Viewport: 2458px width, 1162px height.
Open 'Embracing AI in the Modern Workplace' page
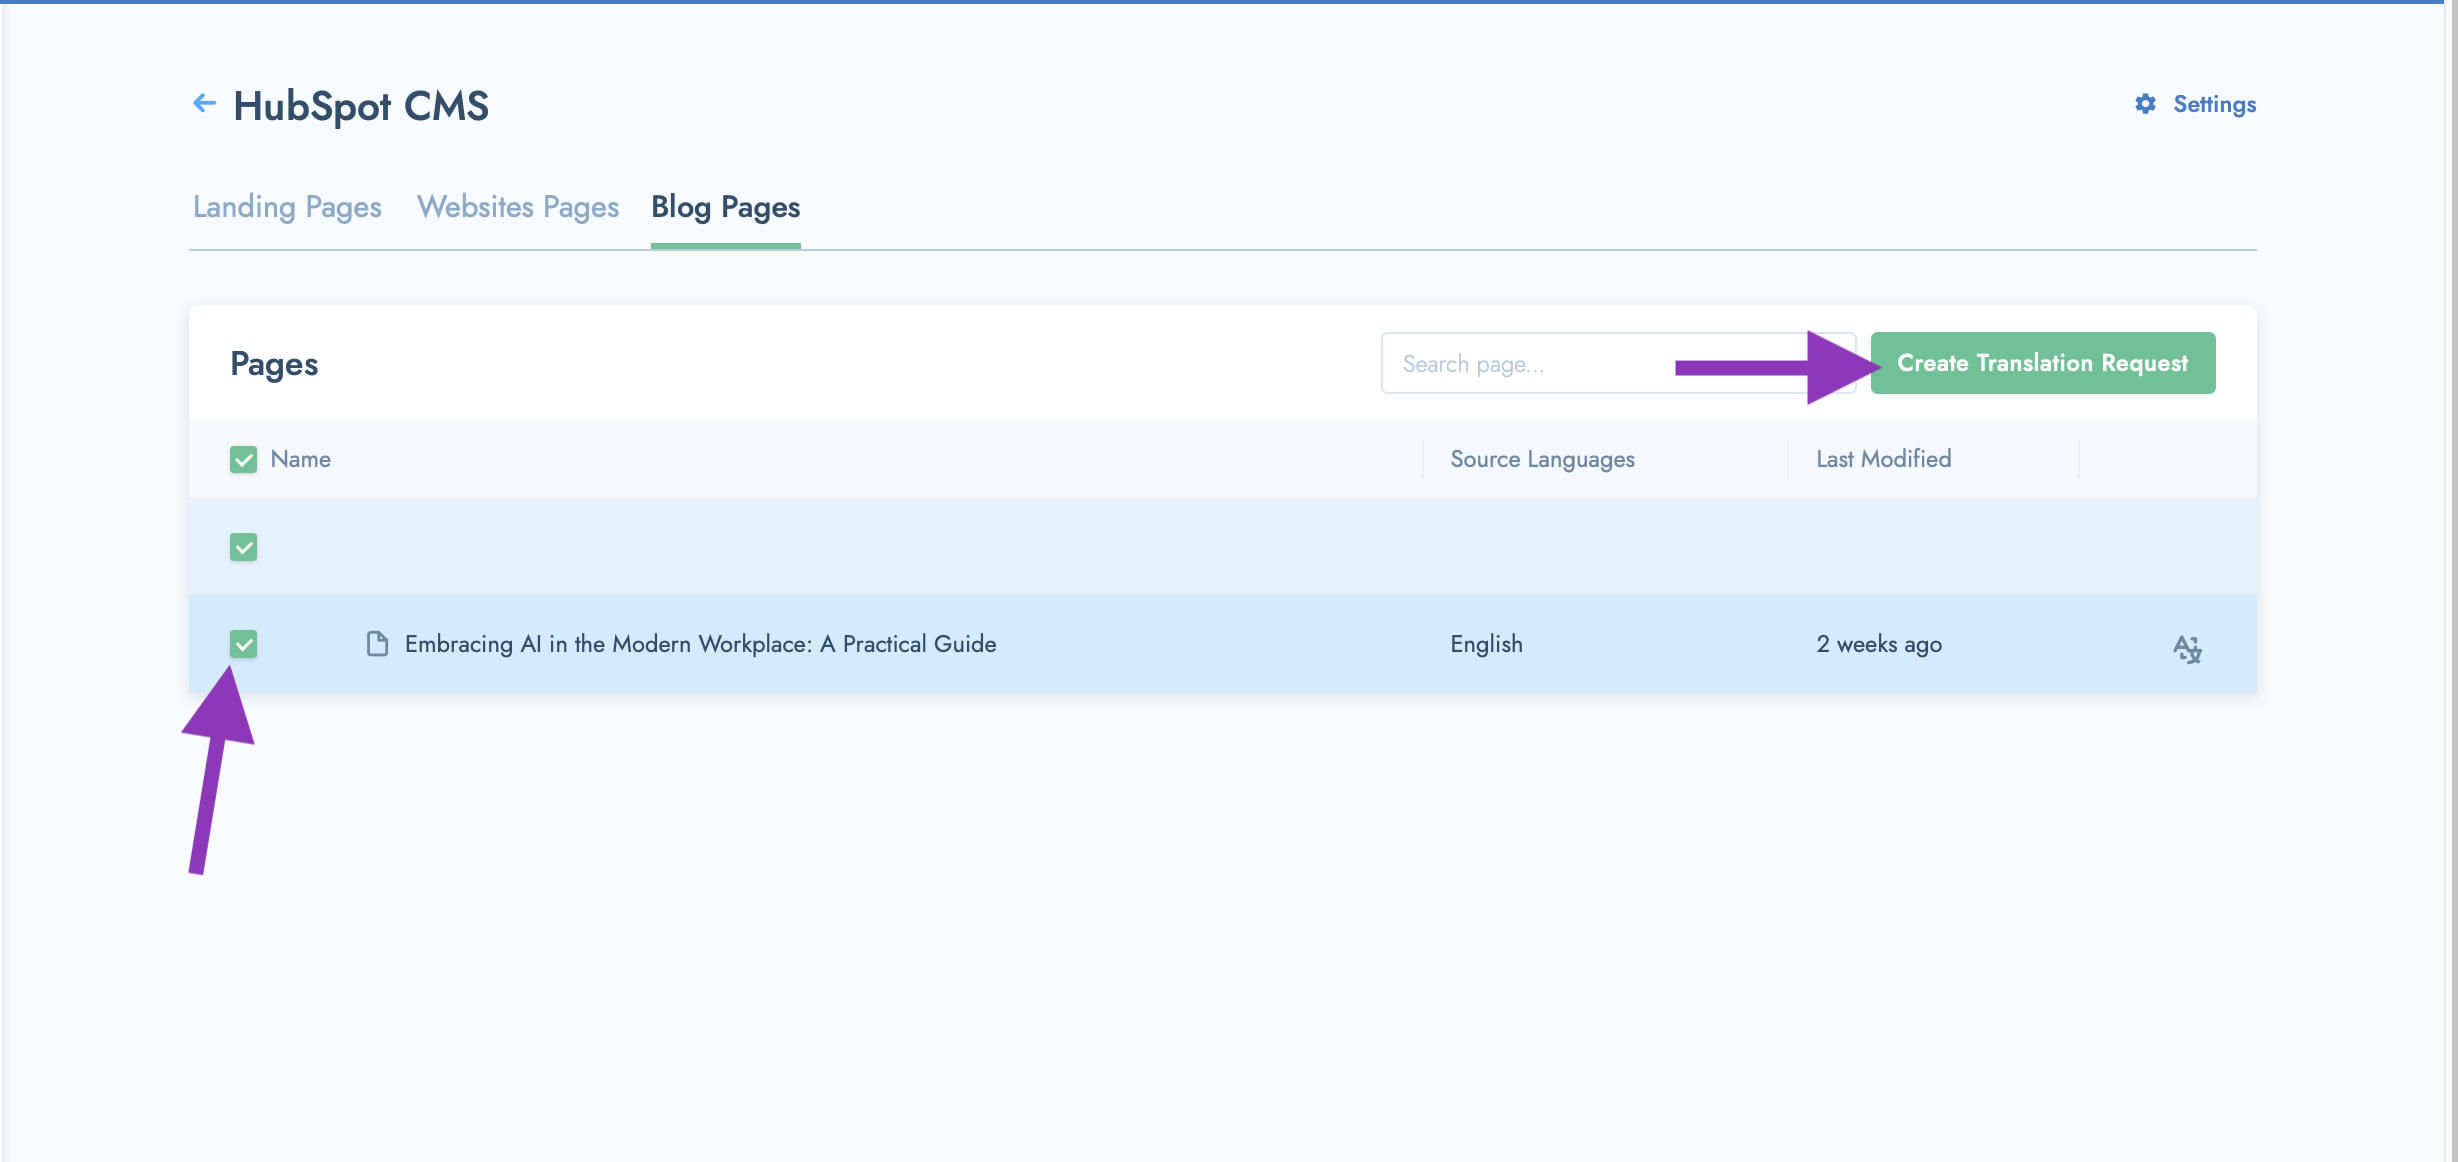pos(700,644)
